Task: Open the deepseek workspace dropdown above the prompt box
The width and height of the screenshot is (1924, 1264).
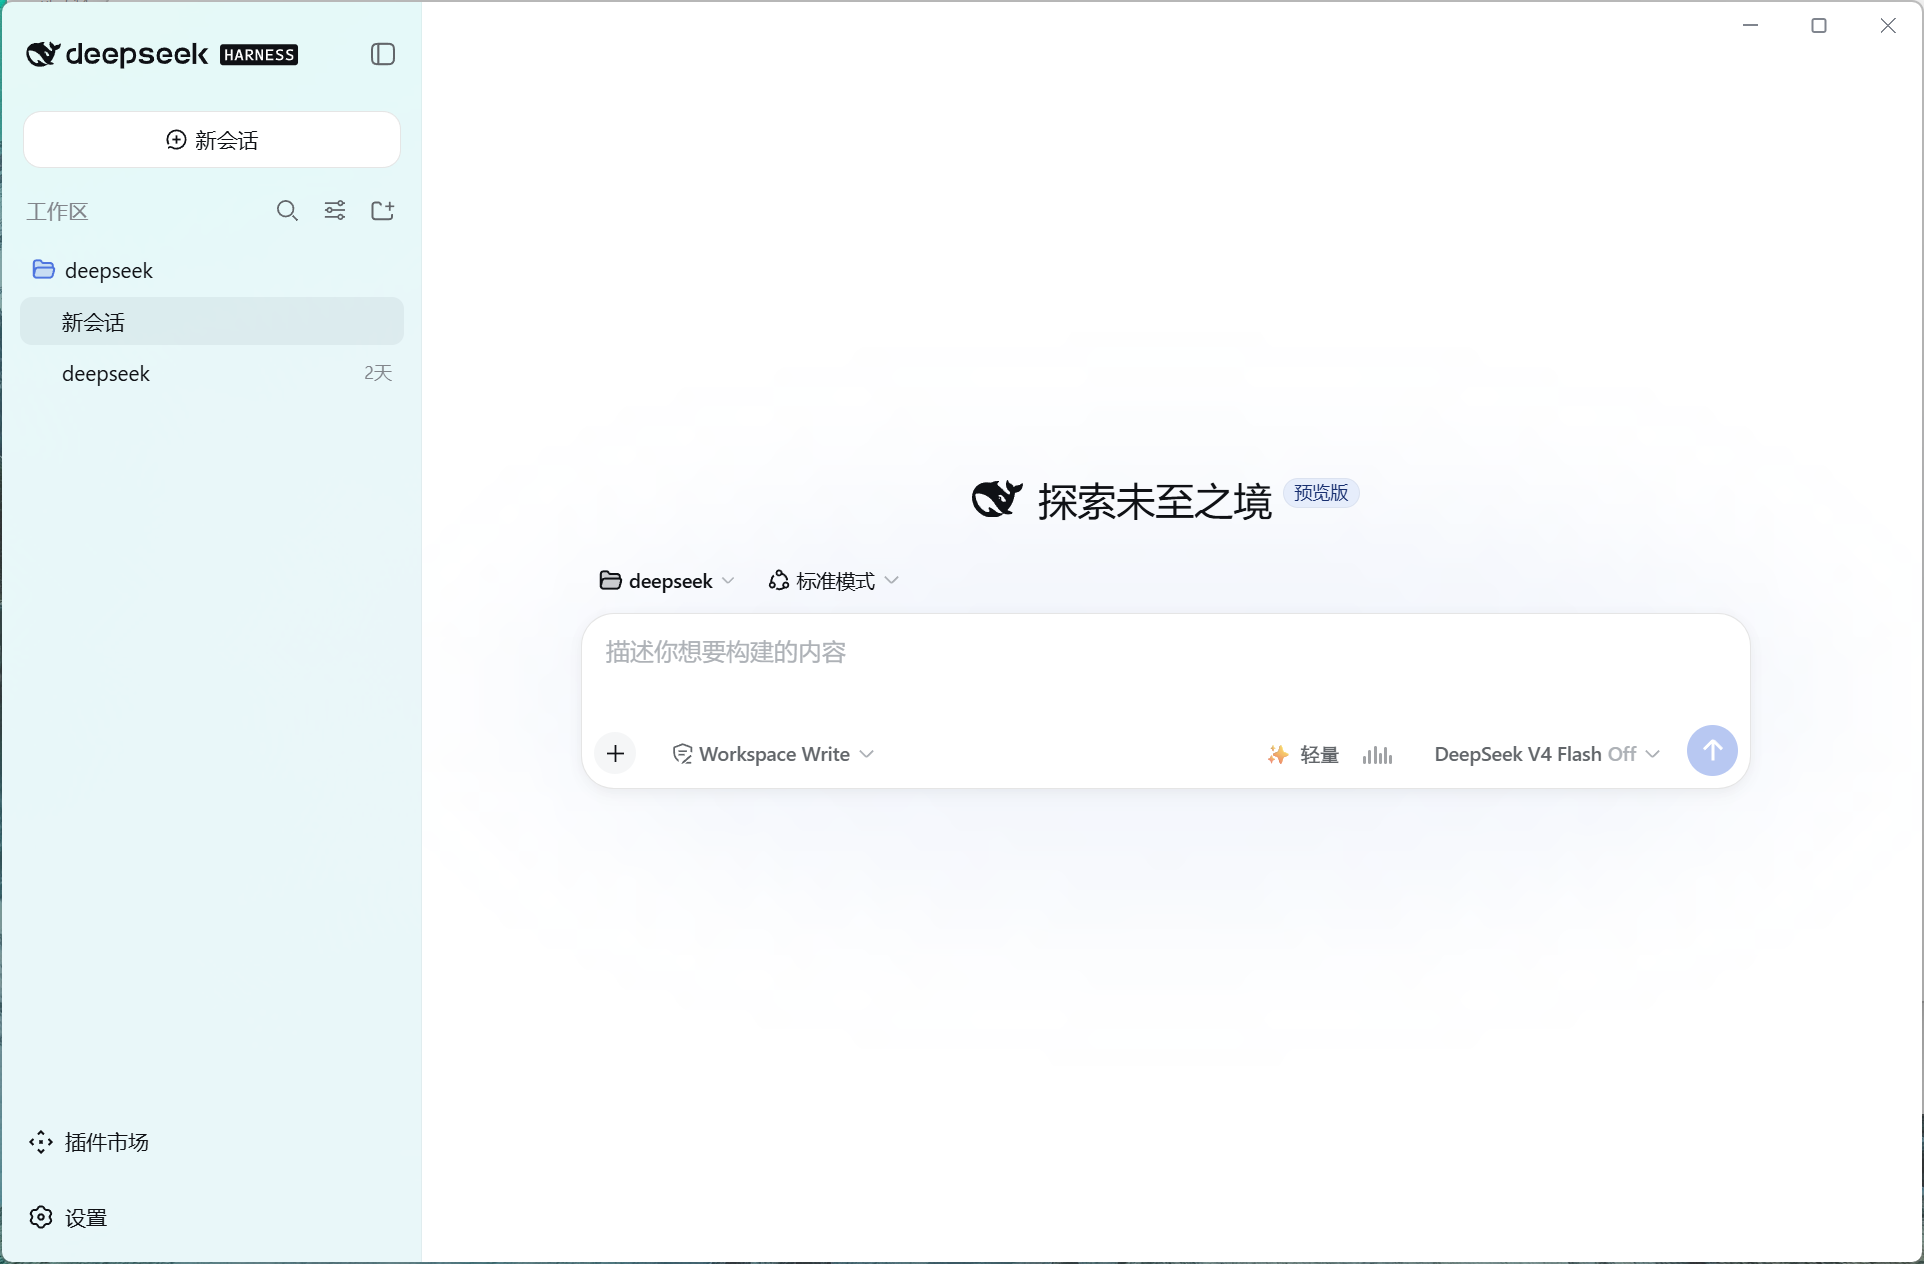Action: point(667,581)
